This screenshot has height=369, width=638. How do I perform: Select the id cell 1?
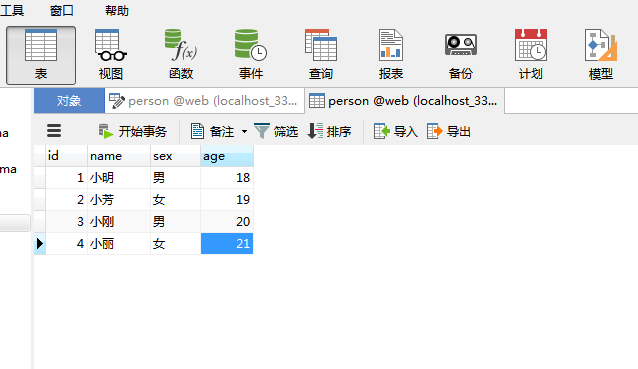point(66,178)
